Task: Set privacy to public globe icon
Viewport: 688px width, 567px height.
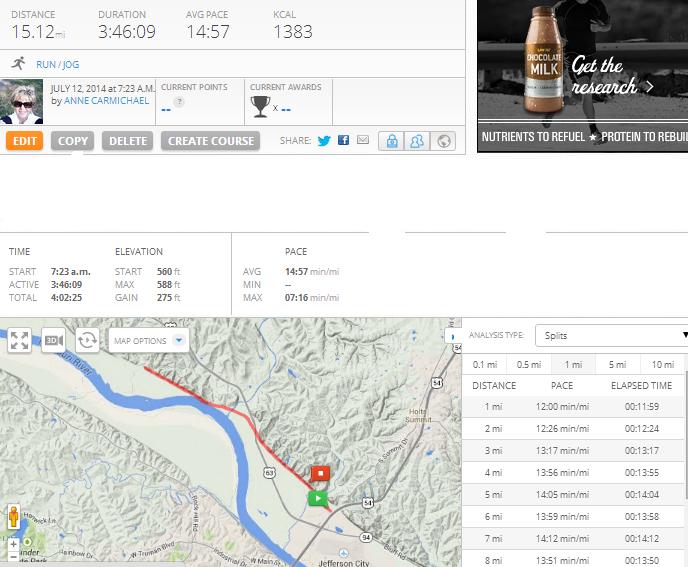Action: click(x=443, y=141)
